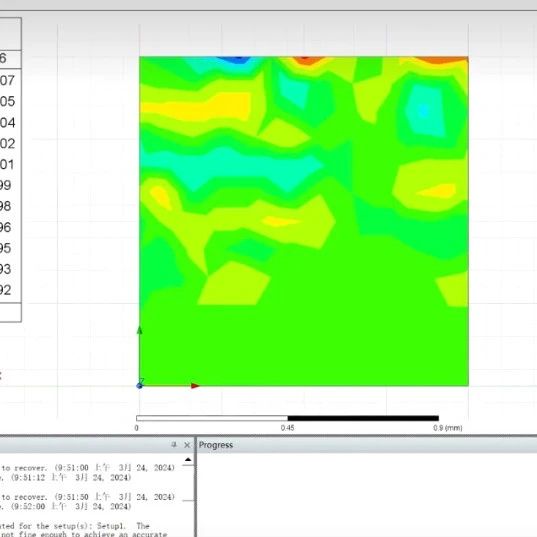Close the message panel with the X
537x537 pixels.
pyautogui.click(x=187, y=445)
